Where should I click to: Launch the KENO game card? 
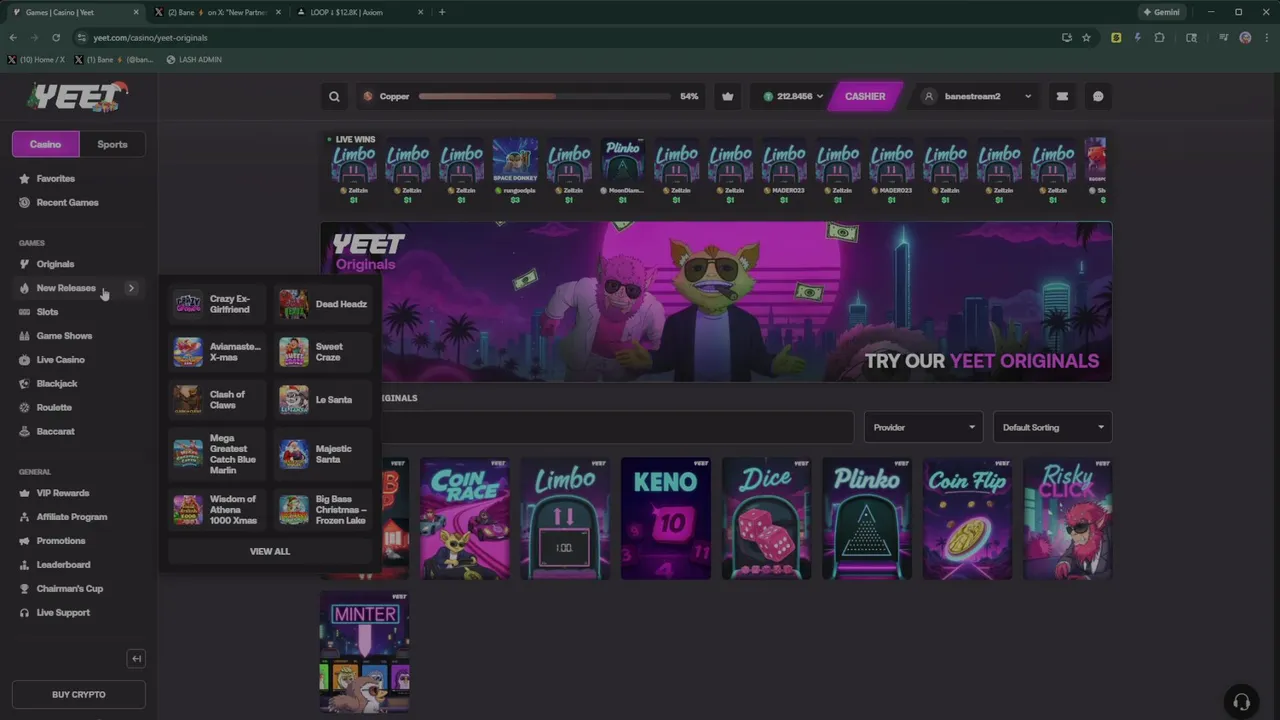[x=666, y=519]
